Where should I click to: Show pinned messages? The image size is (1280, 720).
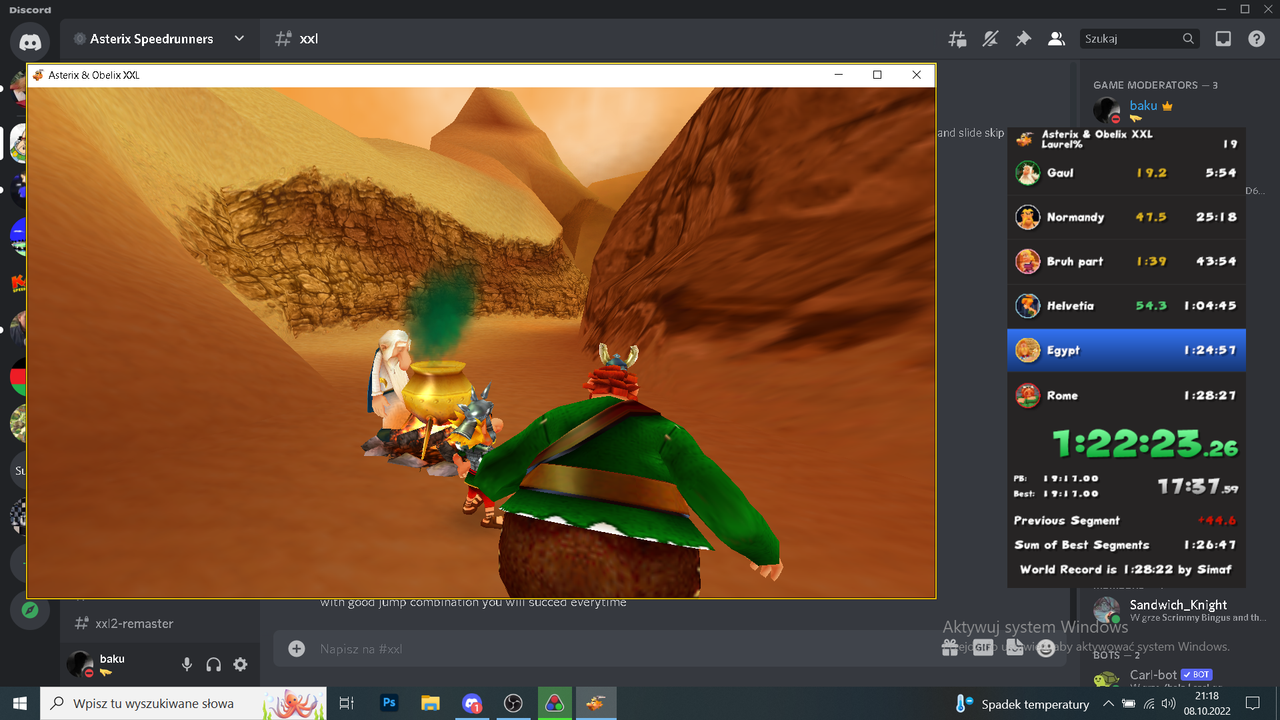[x=1023, y=39]
